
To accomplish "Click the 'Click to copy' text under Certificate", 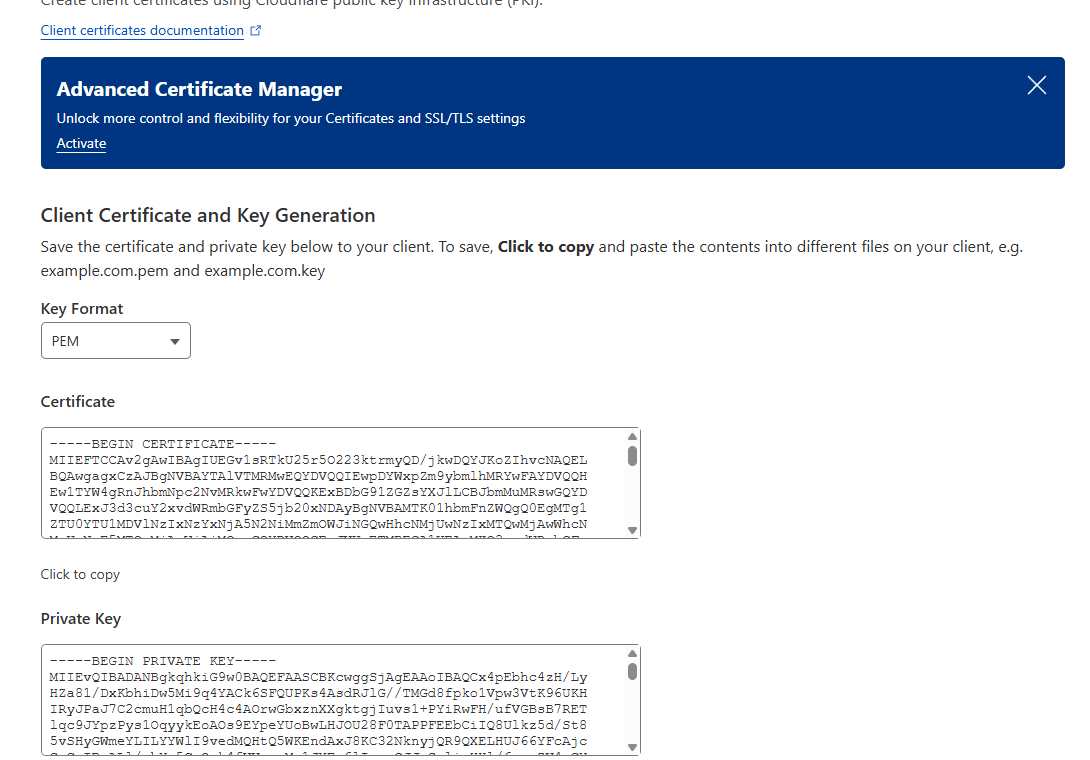I will pos(80,574).
